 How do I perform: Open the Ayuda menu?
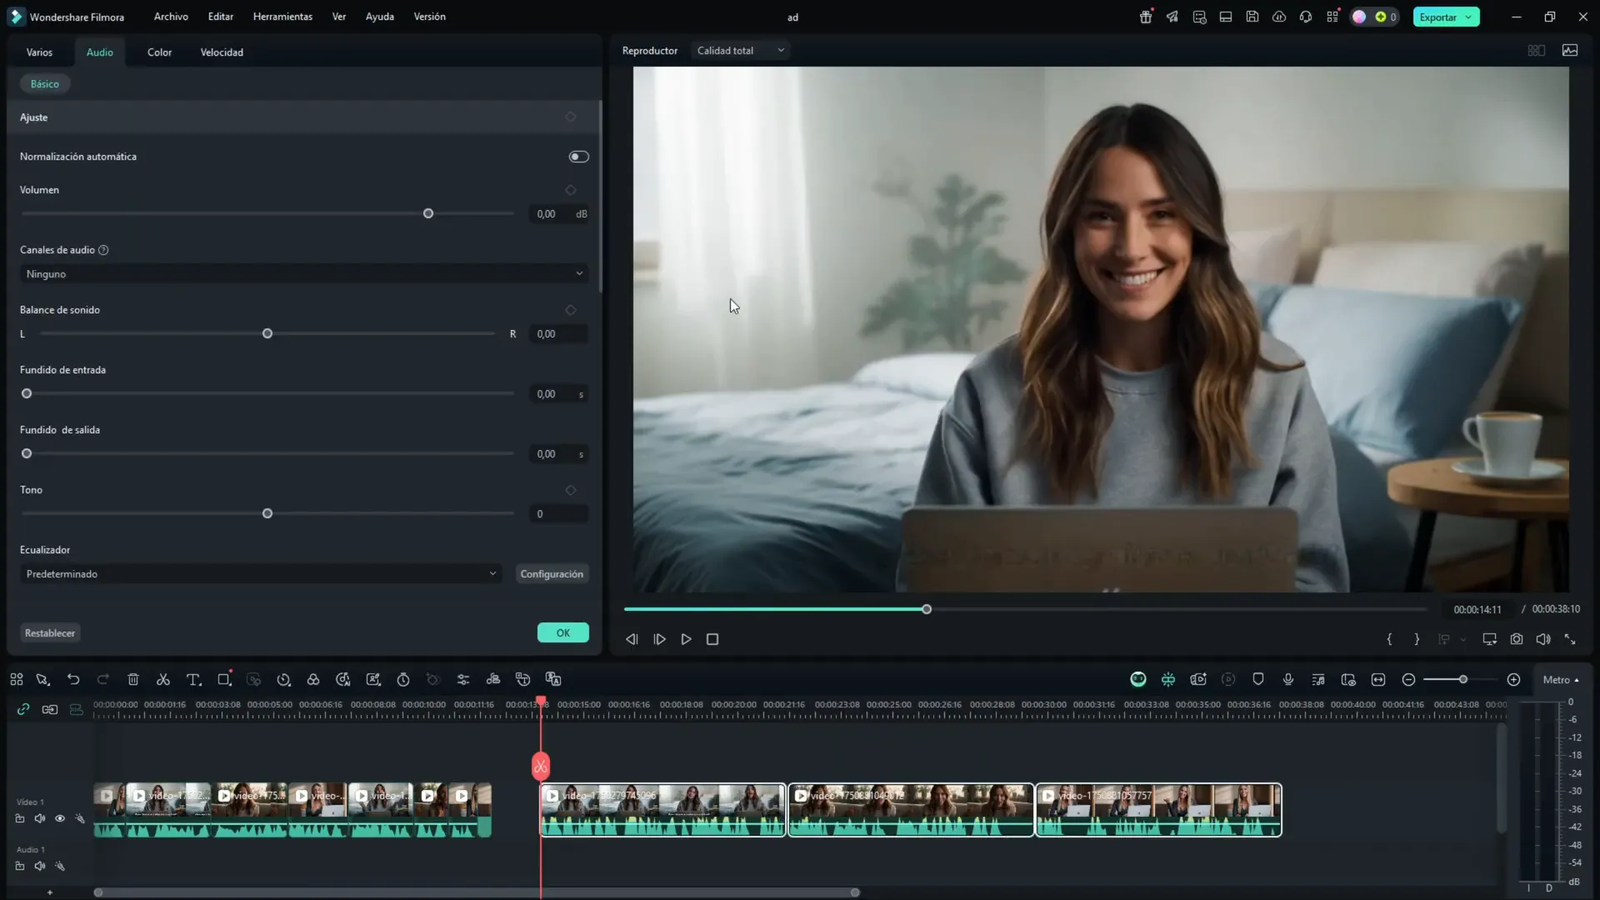coord(379,16)
